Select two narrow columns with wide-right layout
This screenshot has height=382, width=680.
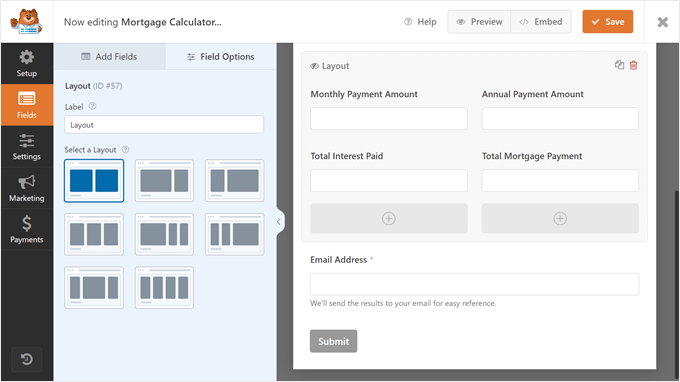pos(235,234)
